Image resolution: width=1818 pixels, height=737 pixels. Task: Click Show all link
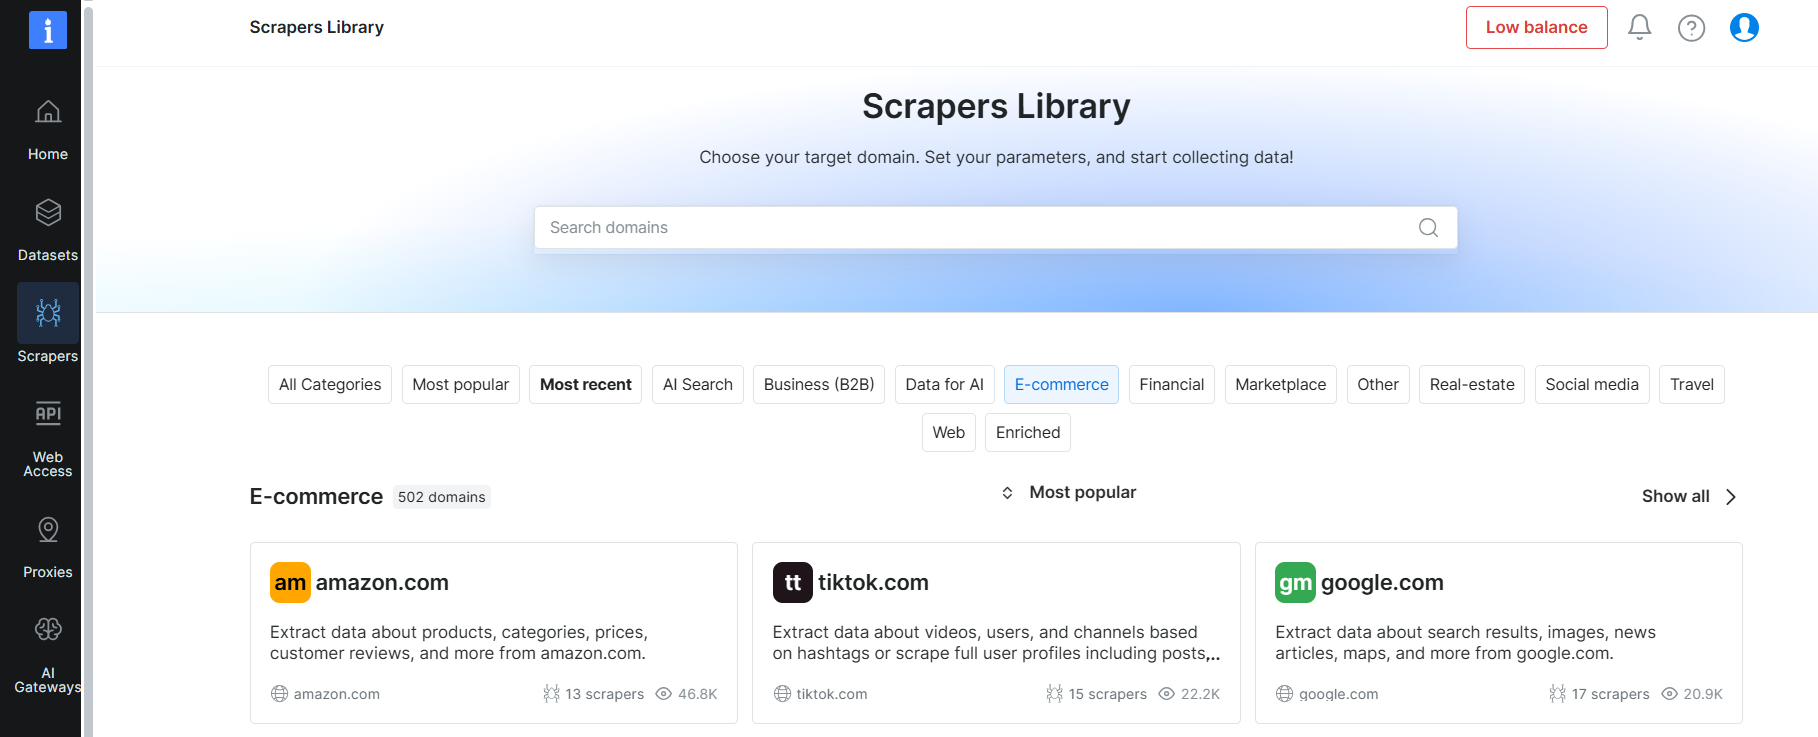coord(1676,497)
